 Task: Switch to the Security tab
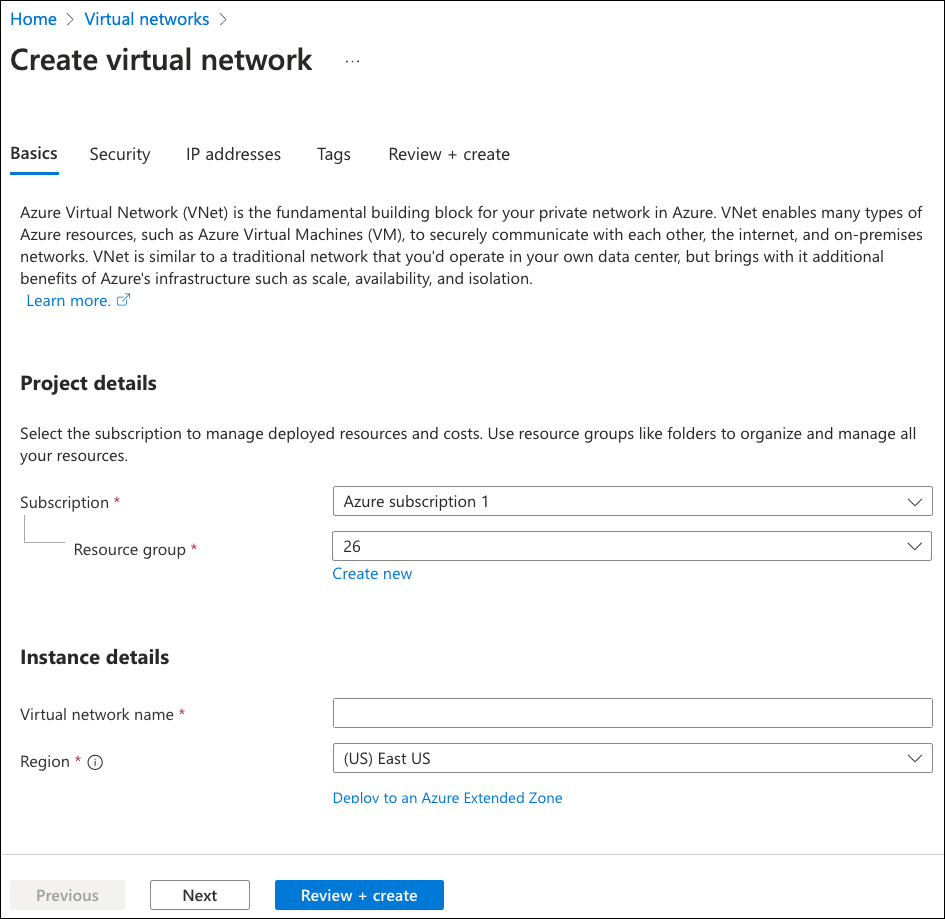click(120, 154)
